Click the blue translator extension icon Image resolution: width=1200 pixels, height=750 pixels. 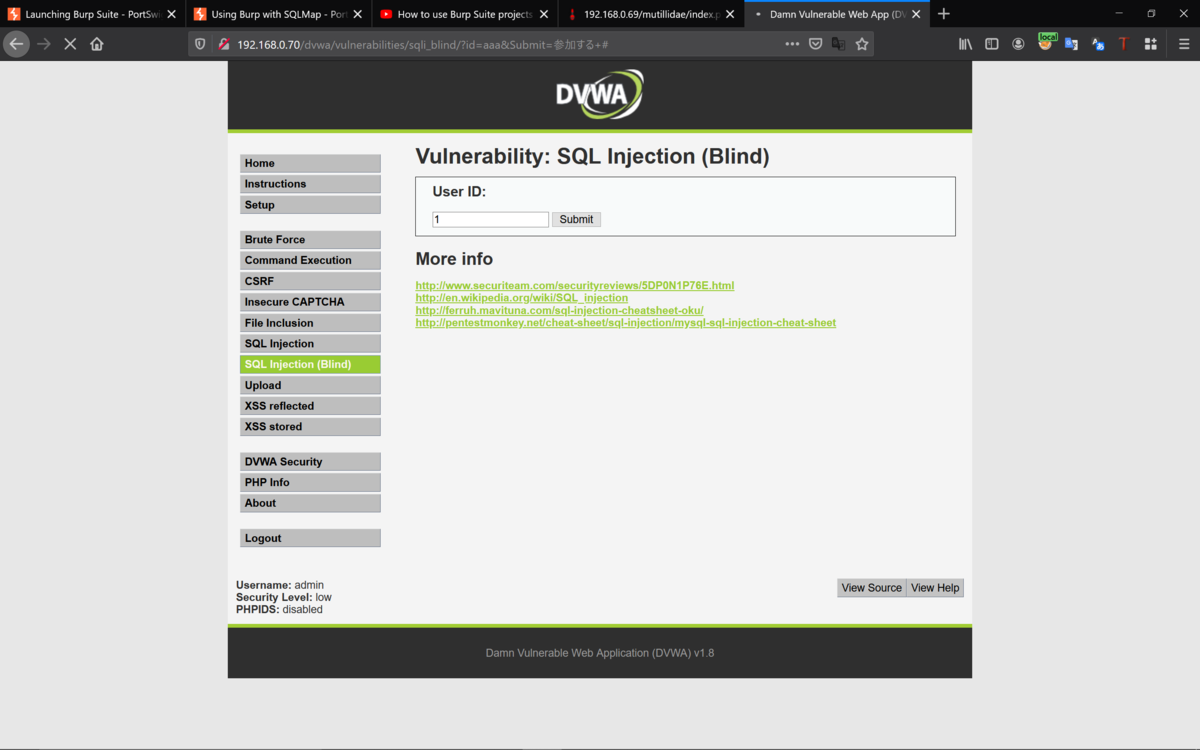[x=1098, y=44]
